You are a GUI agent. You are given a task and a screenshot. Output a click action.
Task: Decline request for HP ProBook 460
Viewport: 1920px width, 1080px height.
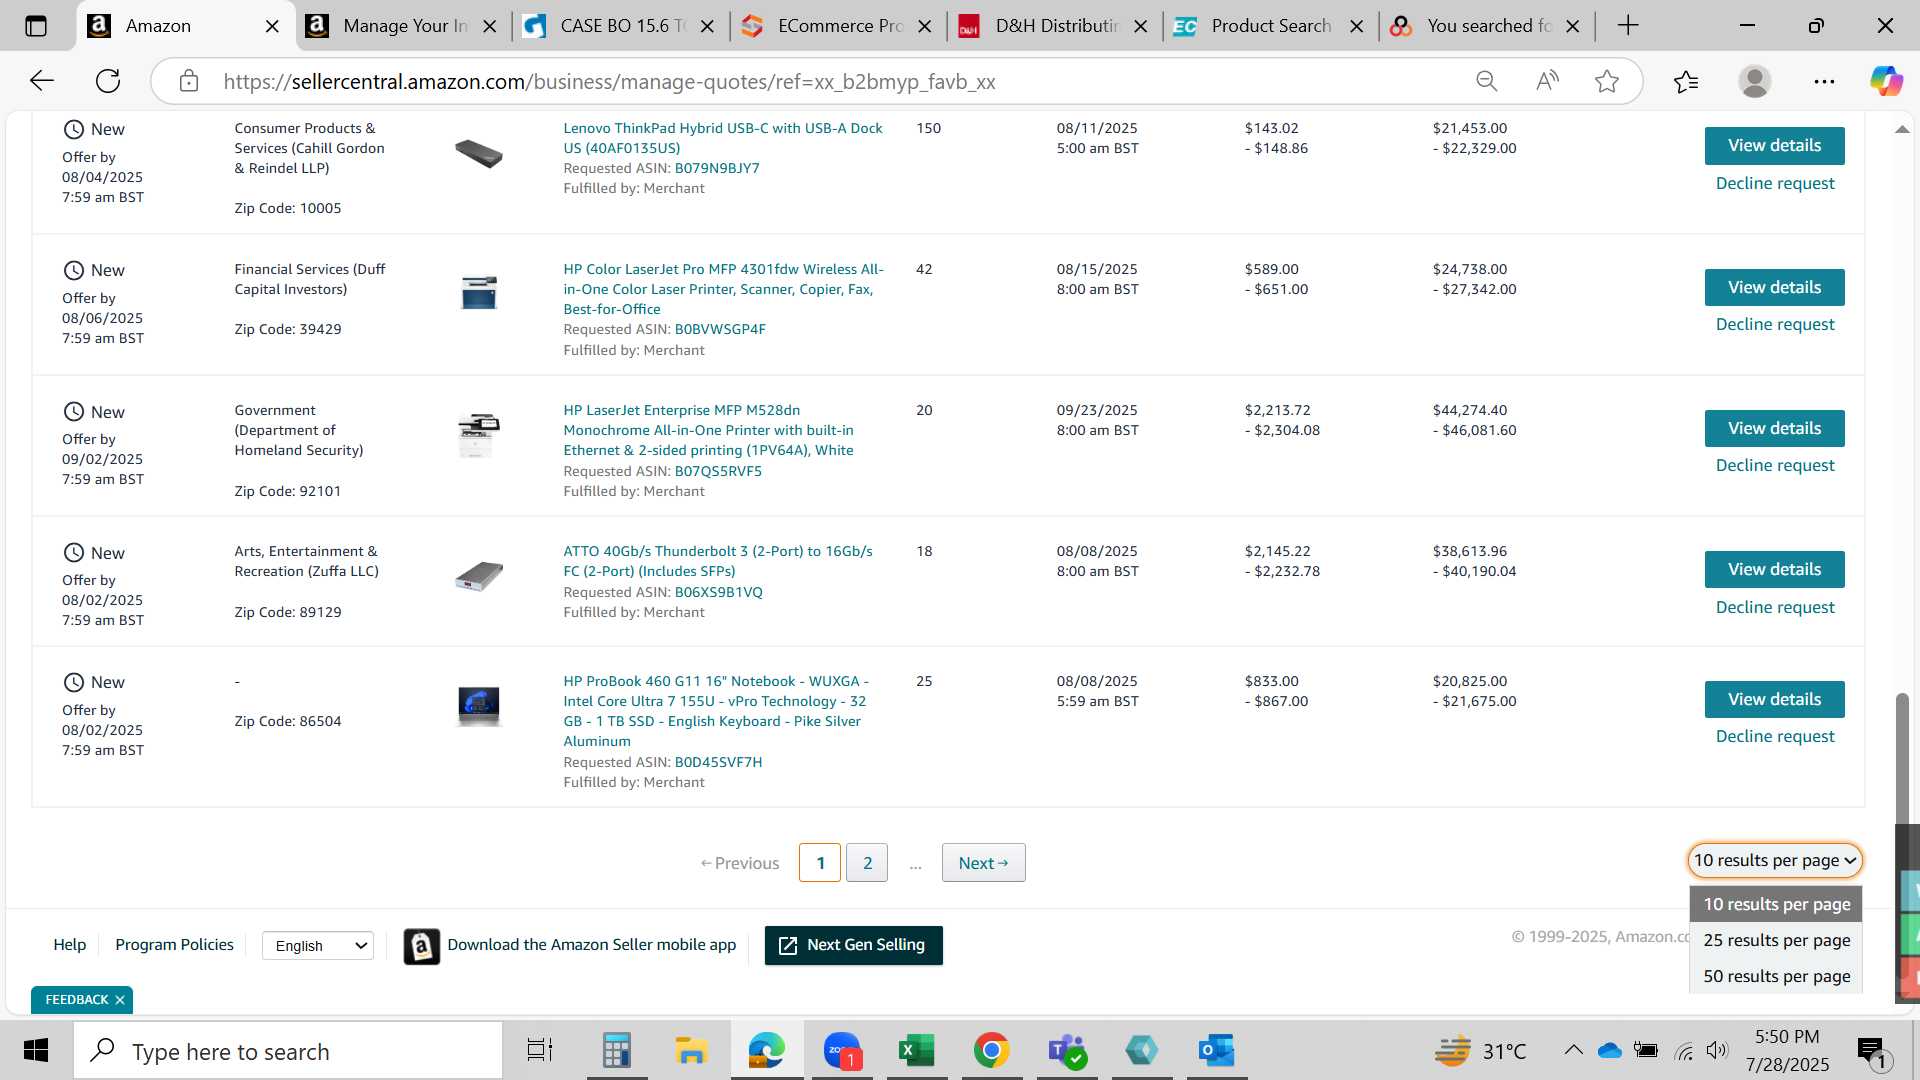[x=1775, y=736]
